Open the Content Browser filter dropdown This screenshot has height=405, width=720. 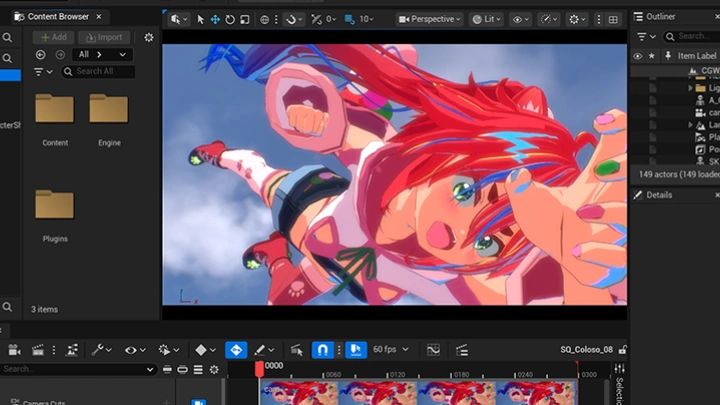(x=43, y=72)
